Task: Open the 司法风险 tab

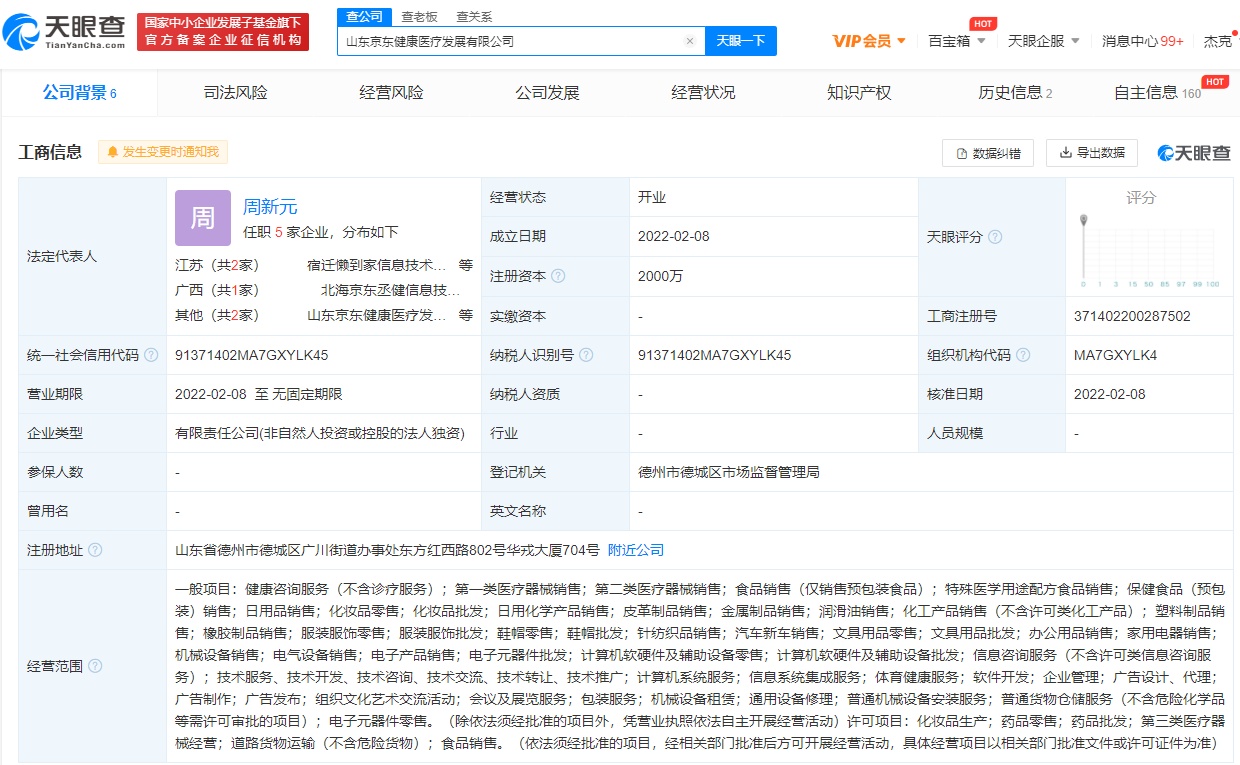Action: 236,93
